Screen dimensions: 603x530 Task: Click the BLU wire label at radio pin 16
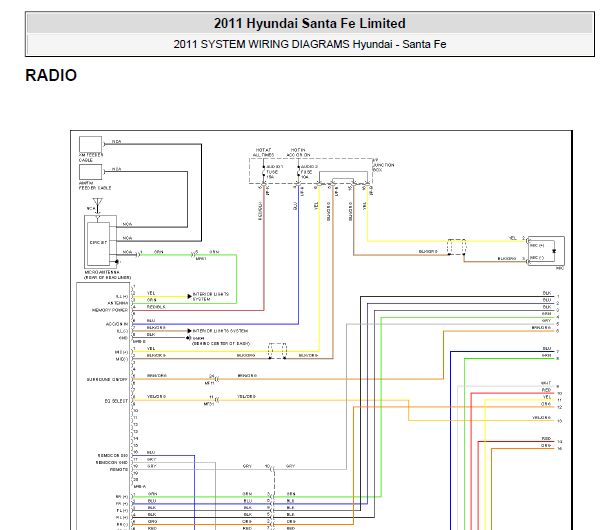click(x=151, y=453)
